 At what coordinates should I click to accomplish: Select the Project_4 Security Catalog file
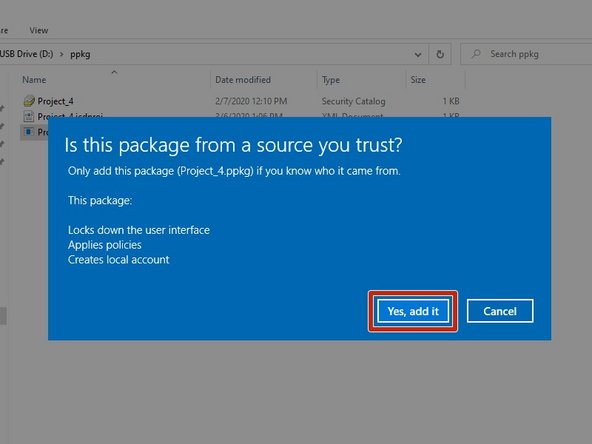coord(240,101)
